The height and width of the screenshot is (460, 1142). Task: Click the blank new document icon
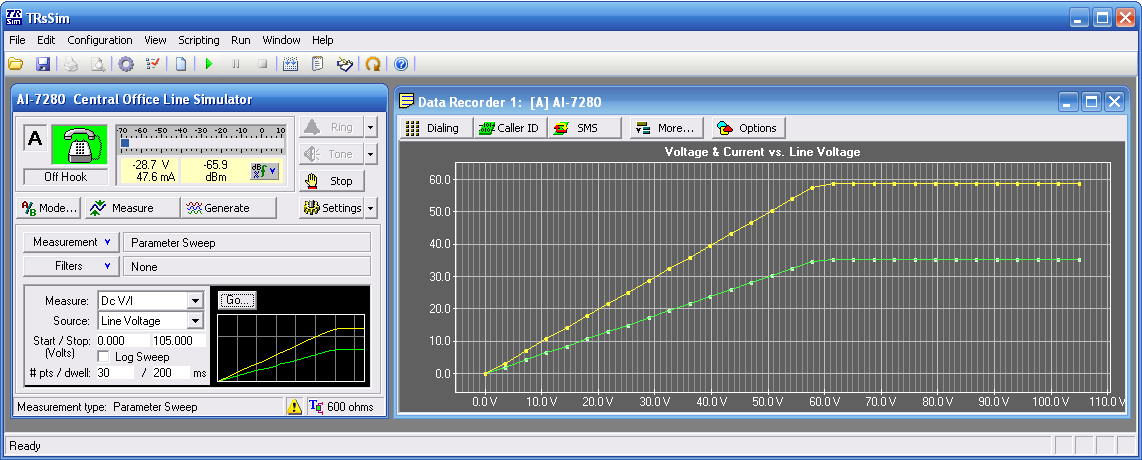click(x=181, y=64)
